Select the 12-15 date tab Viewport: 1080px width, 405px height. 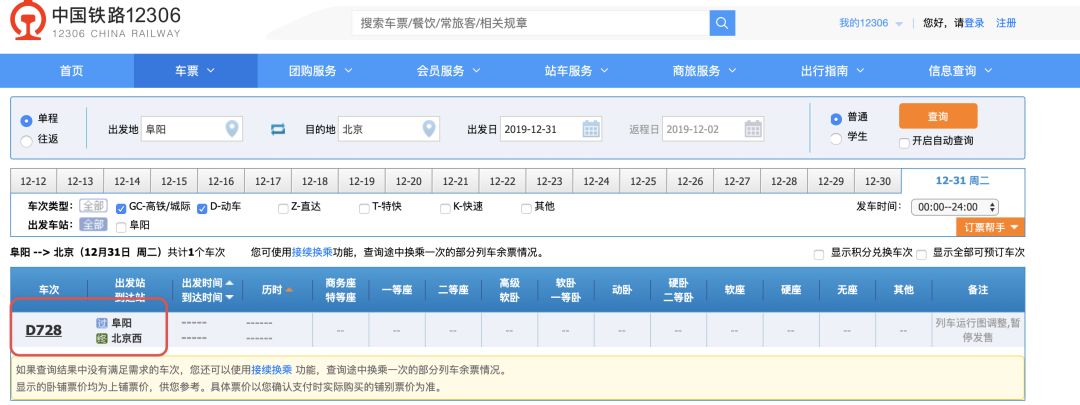[x=174, y=182]
